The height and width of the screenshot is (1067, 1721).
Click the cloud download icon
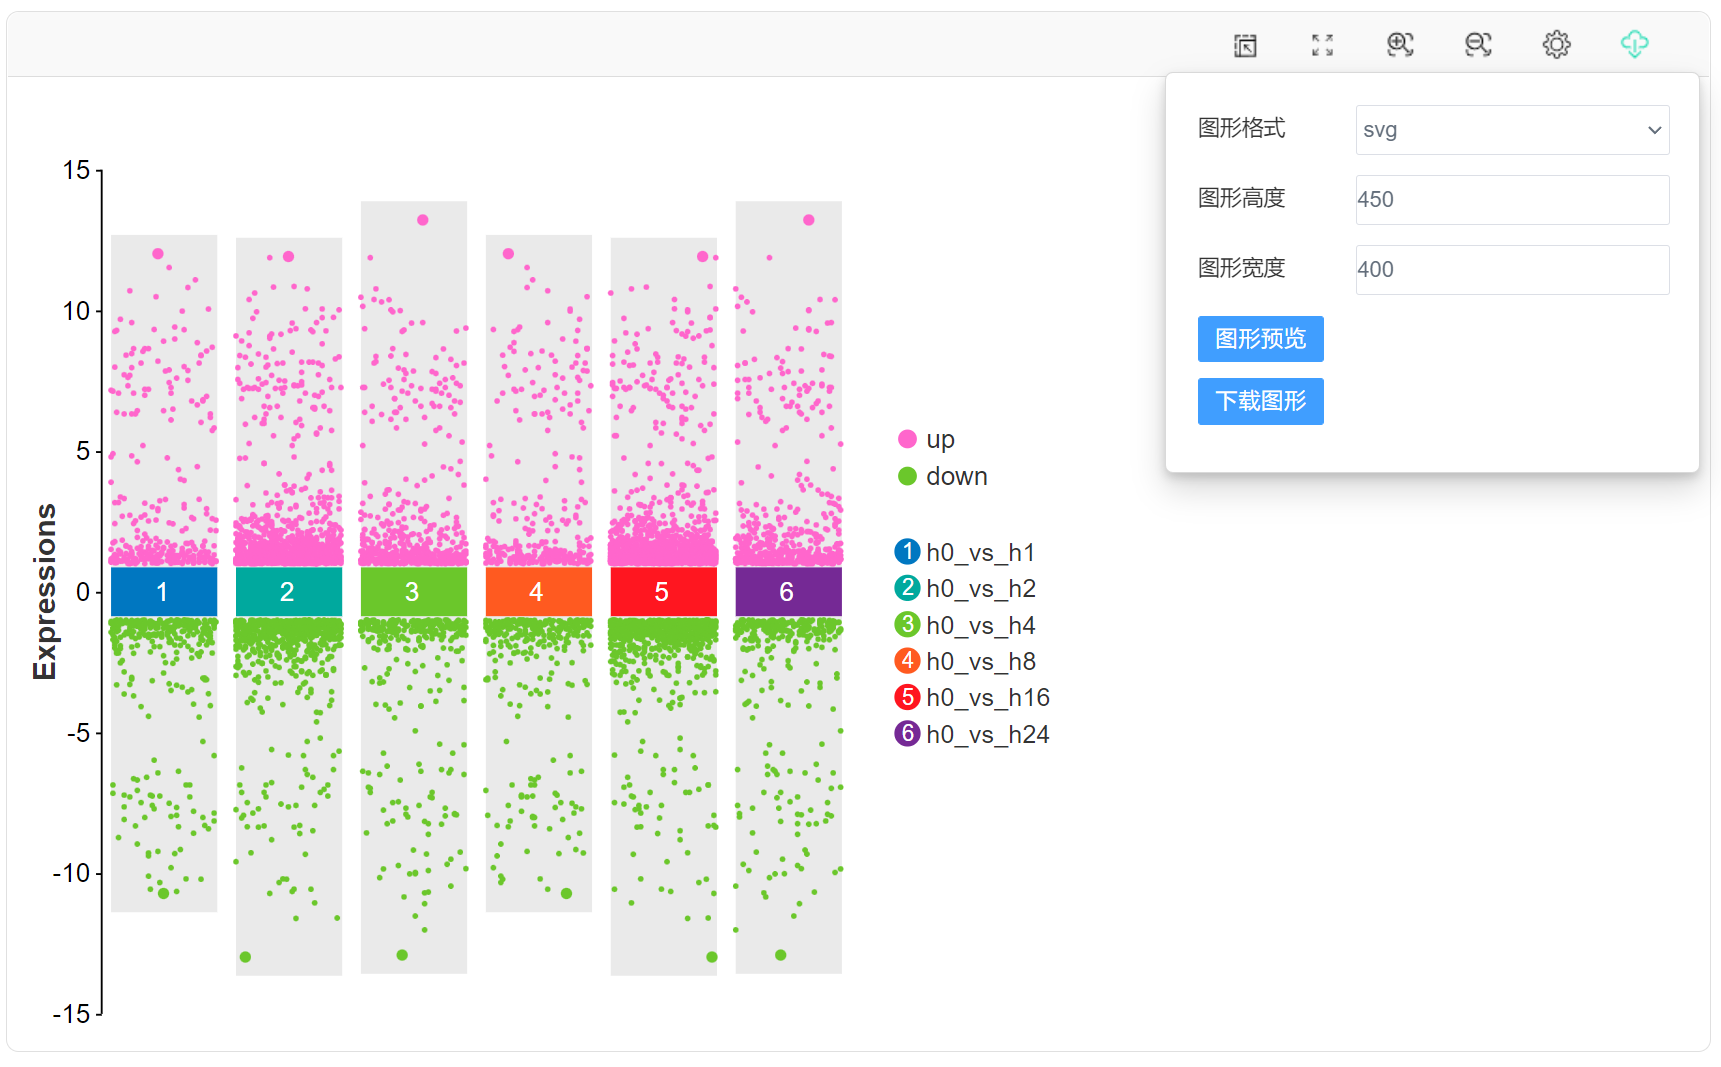[x=1634, y=44]
